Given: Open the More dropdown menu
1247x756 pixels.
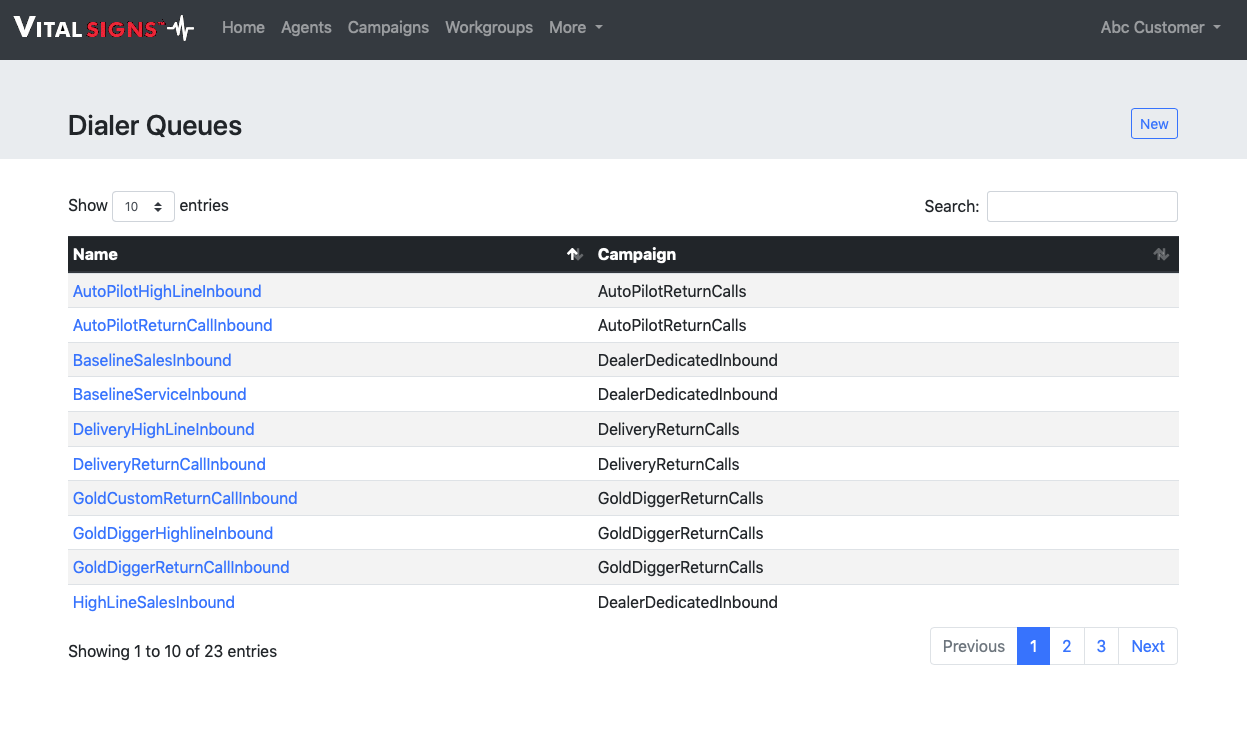Looking at the screenshot, I should tap(575, 28).
